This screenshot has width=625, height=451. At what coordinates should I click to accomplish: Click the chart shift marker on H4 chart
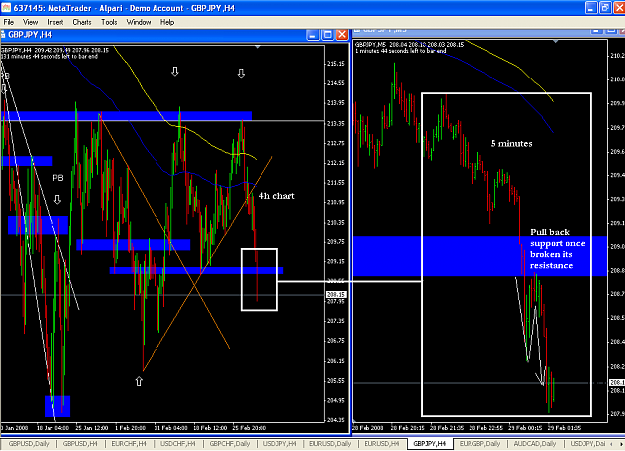257,47
